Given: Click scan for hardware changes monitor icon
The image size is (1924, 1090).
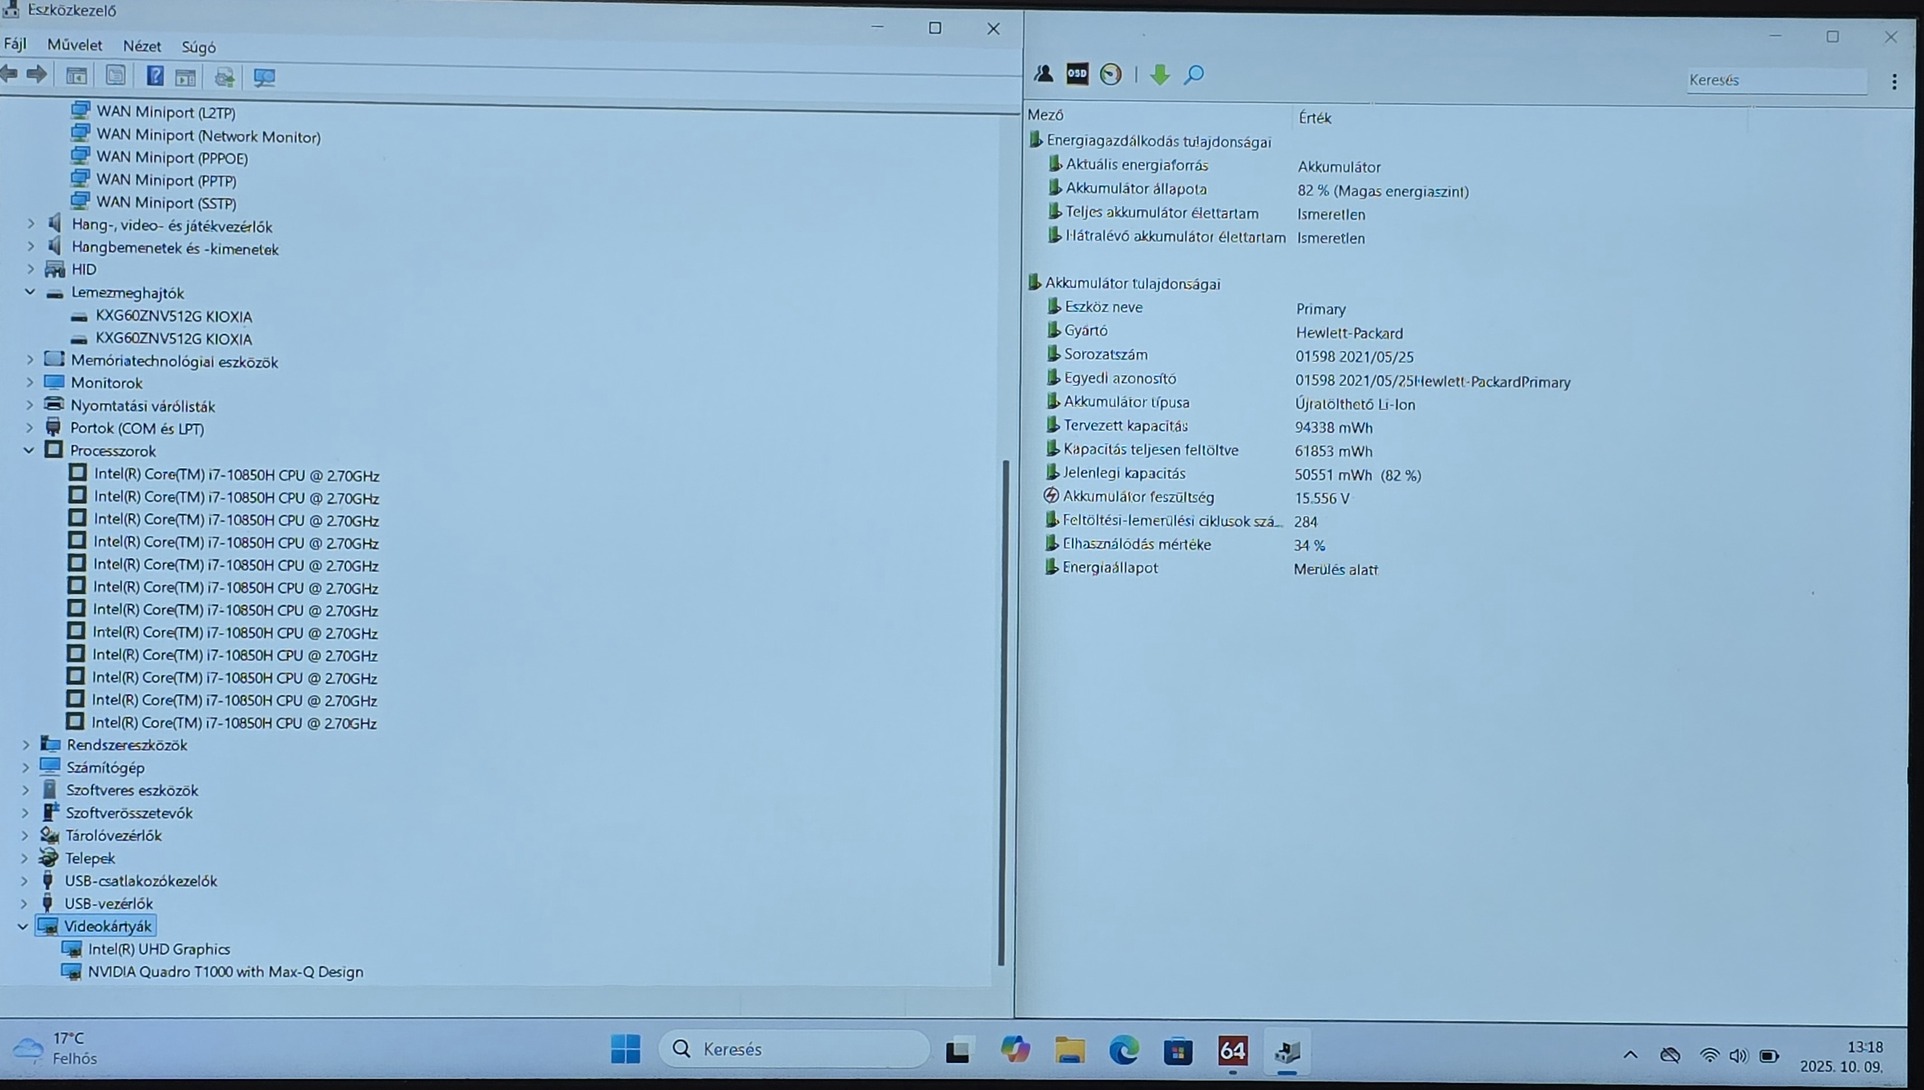Looking at the screenshot, I should 264,77.
